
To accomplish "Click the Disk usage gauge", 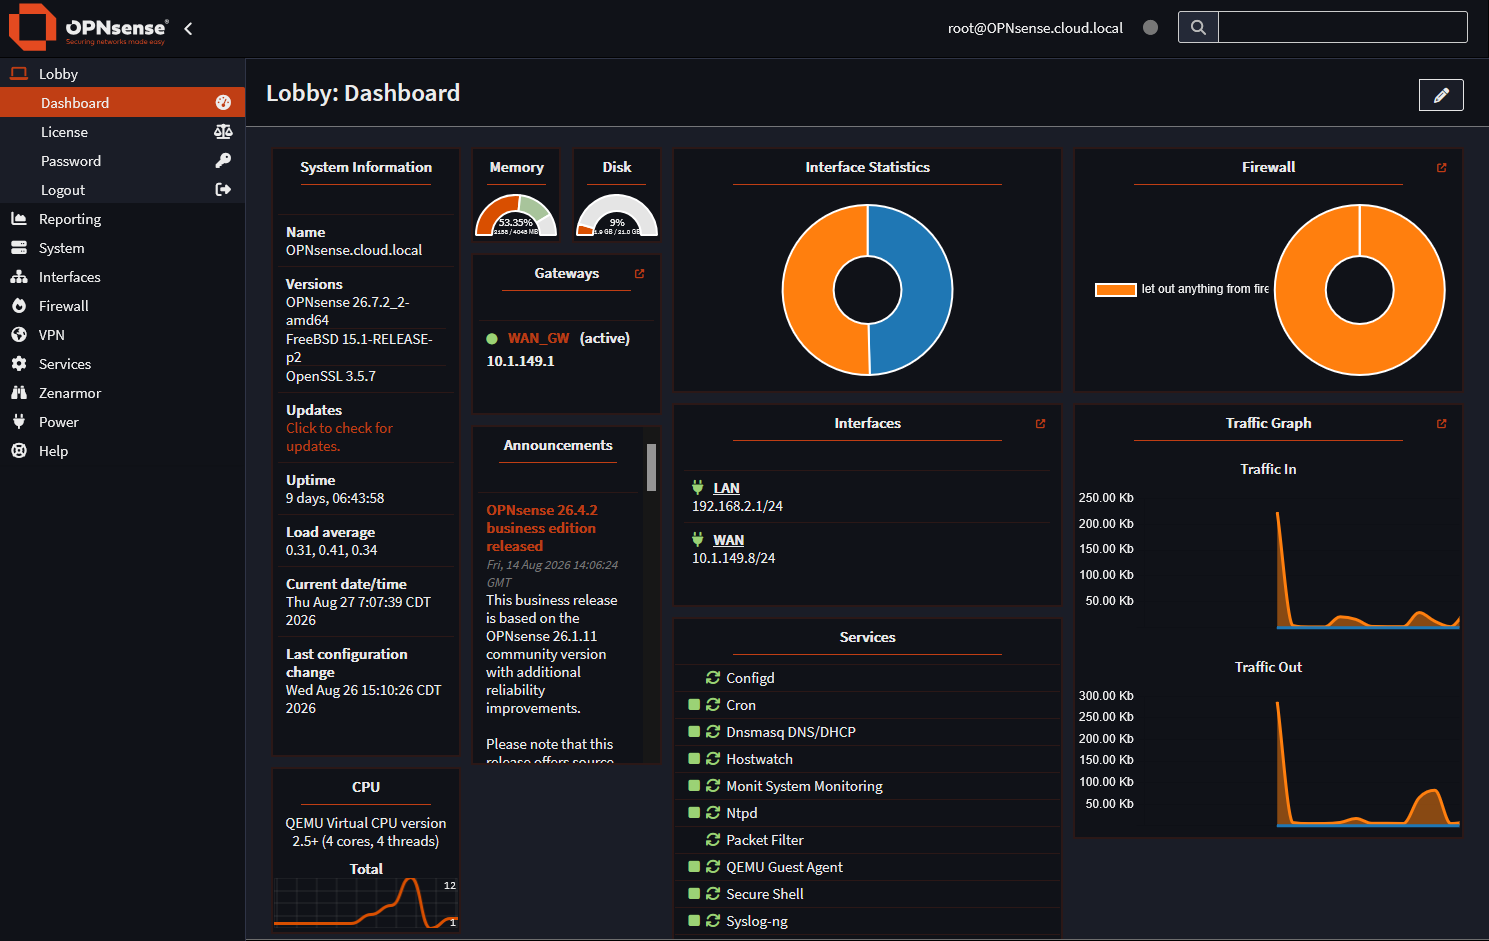I will [617, 215].
